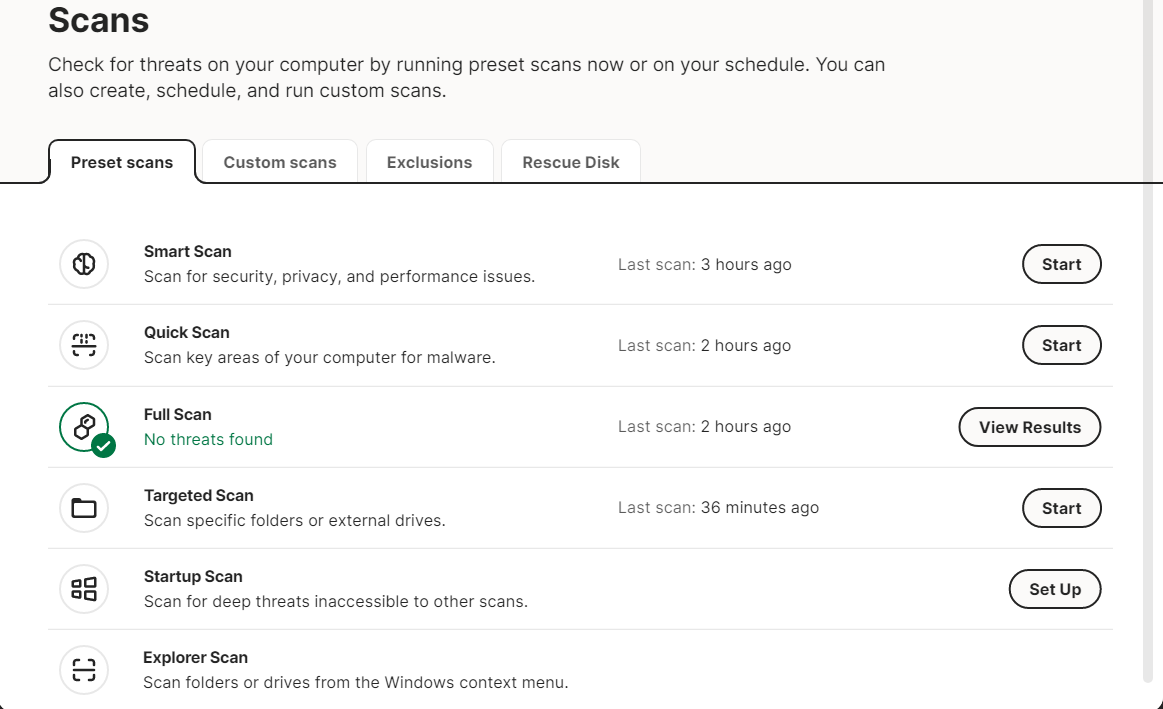Select the Explorer Scan frame icon
The height and width of the screenshot is (709, 1163).
point(84,670)
